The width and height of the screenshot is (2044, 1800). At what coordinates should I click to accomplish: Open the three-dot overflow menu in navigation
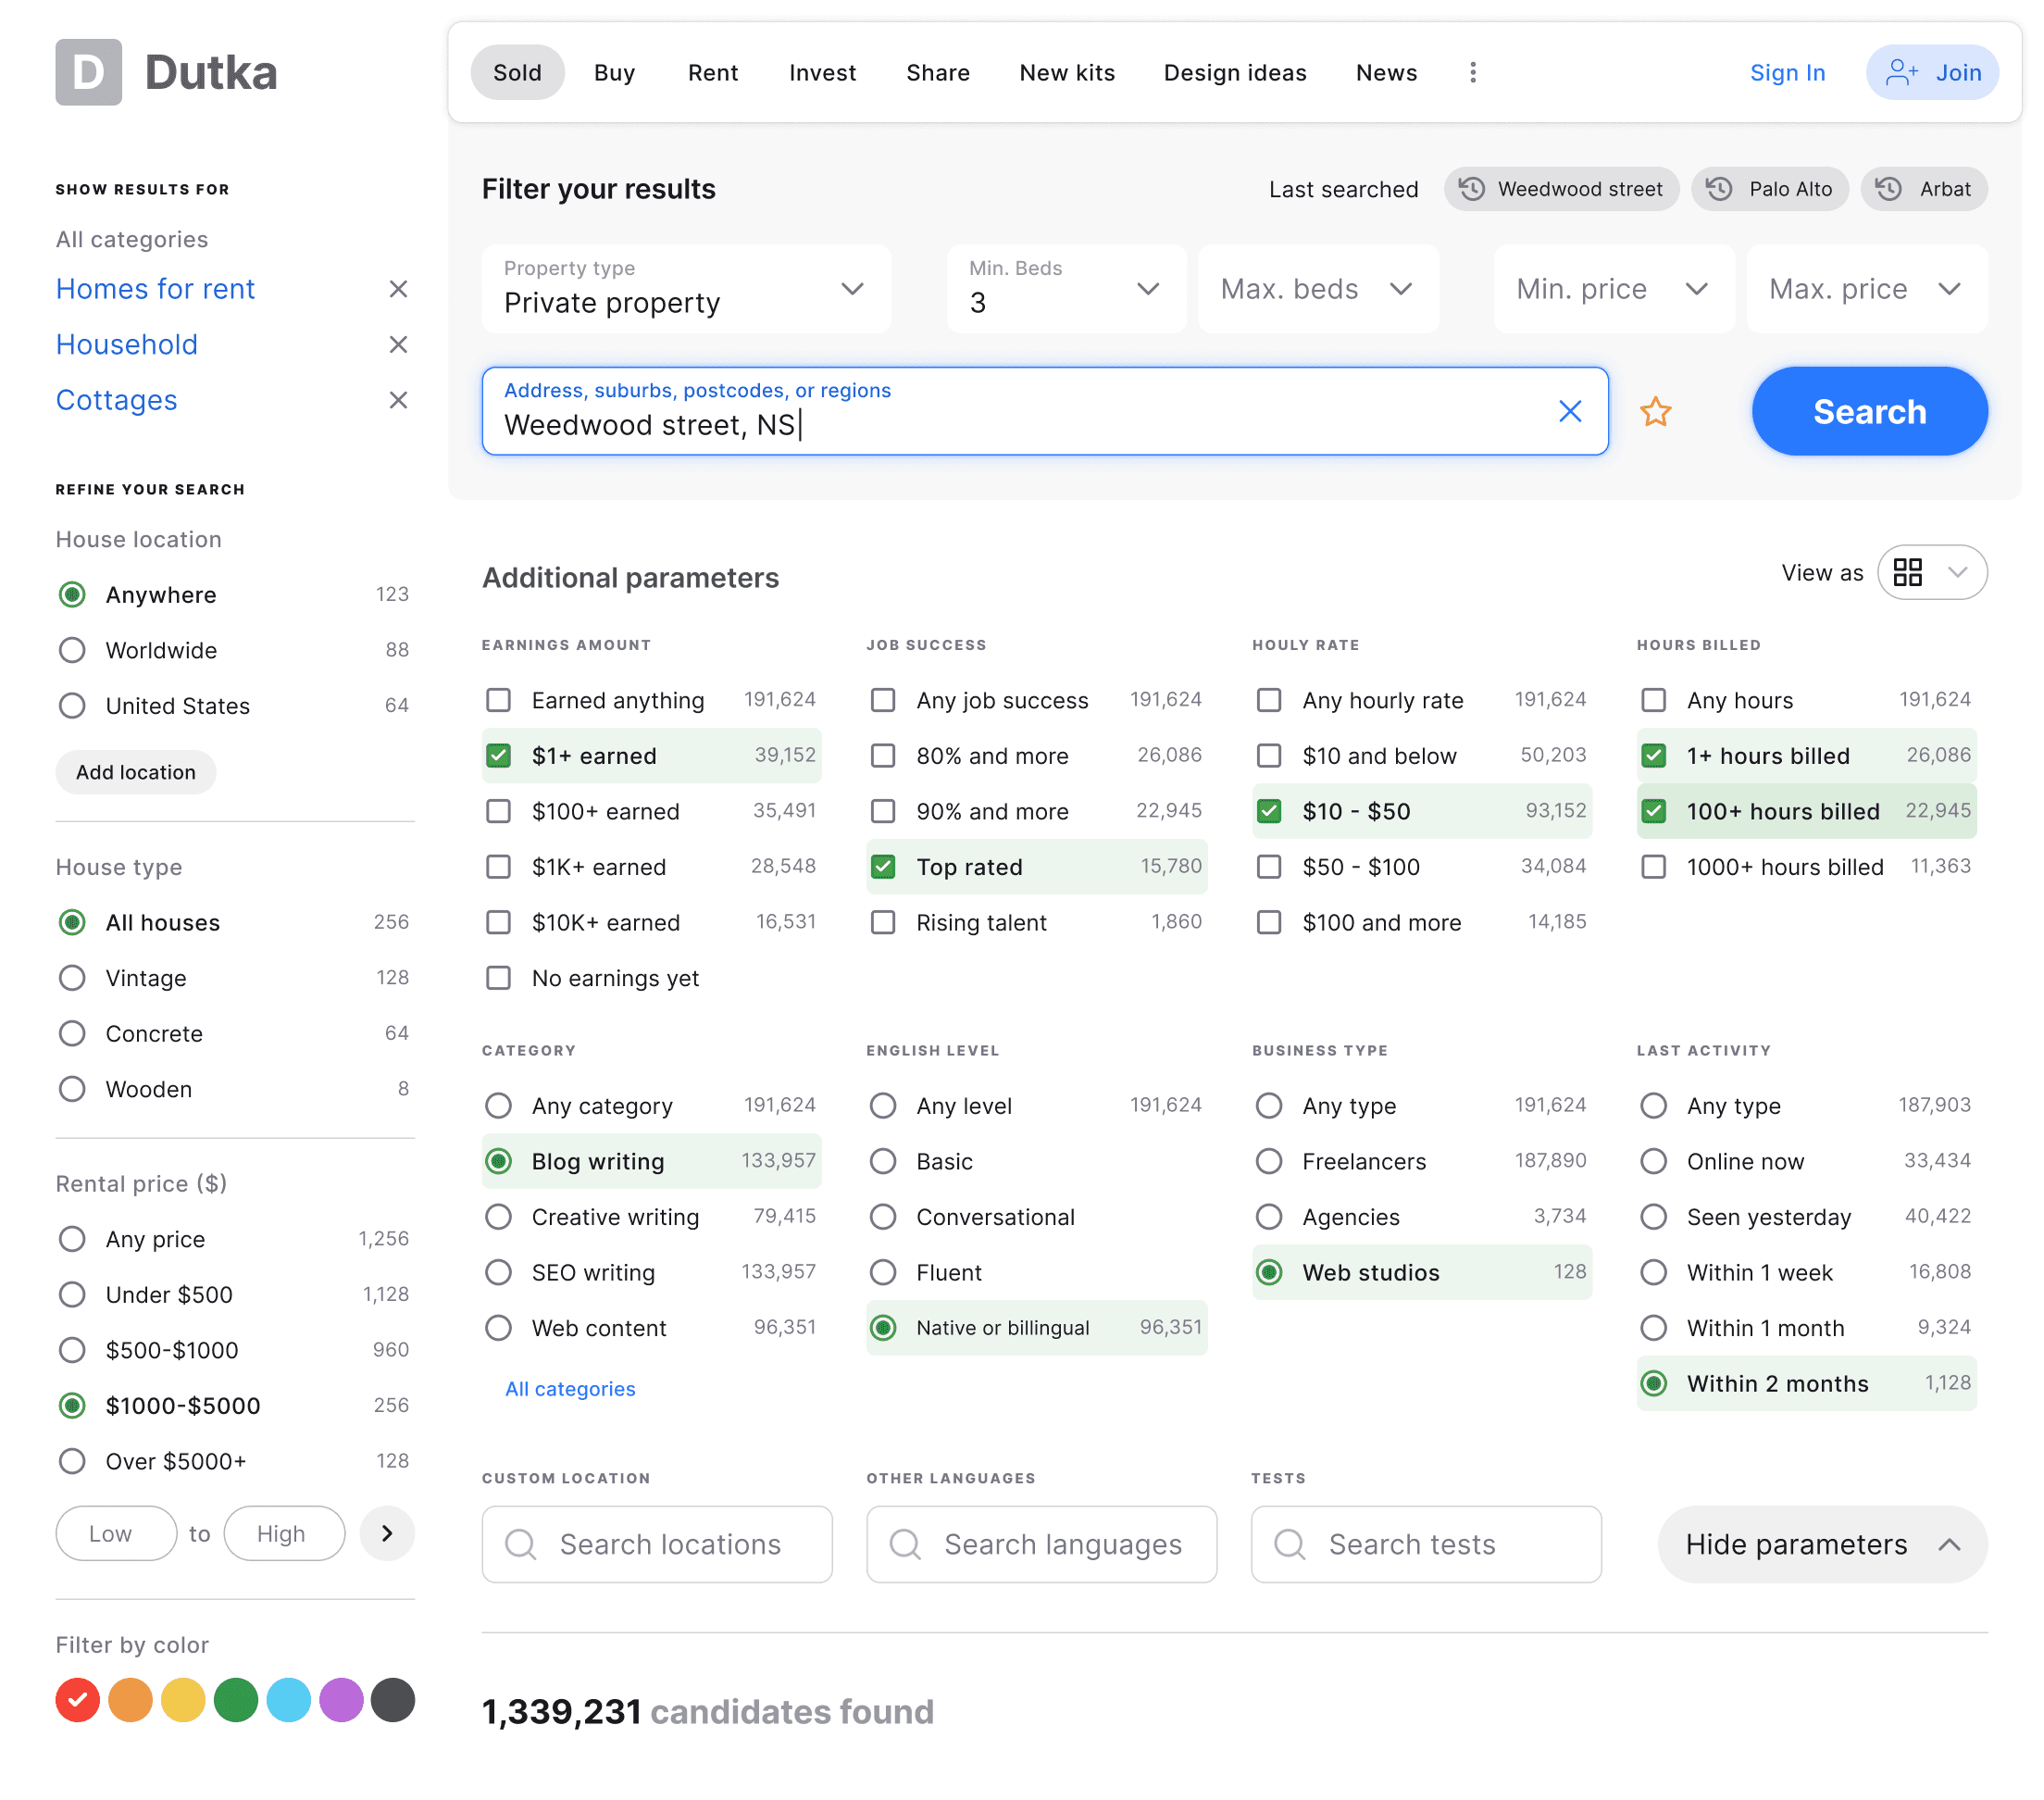coord(1472,72)
